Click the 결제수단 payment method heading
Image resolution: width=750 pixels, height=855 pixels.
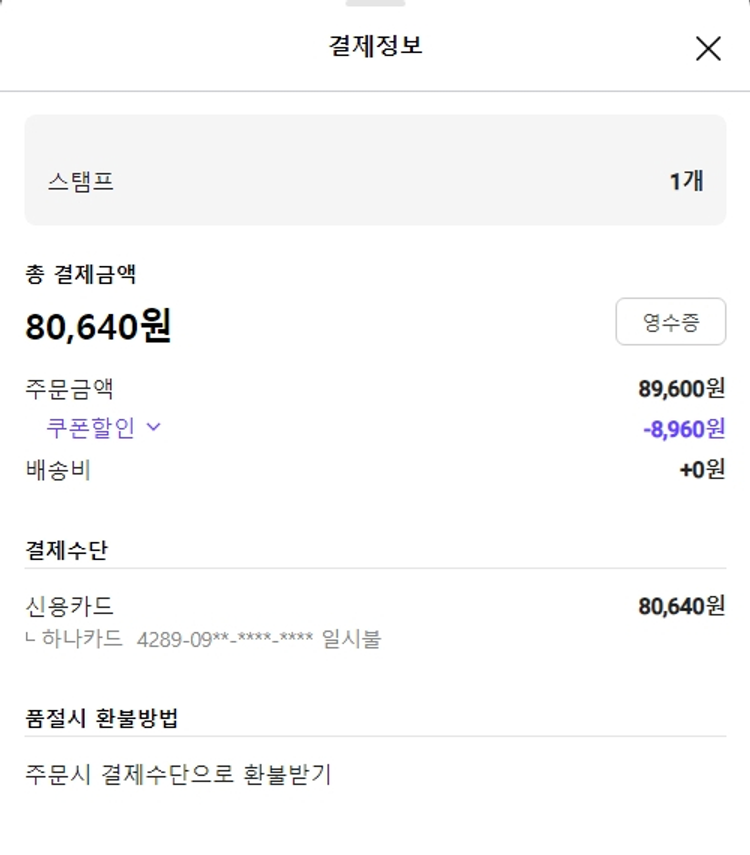pos(66,549)
